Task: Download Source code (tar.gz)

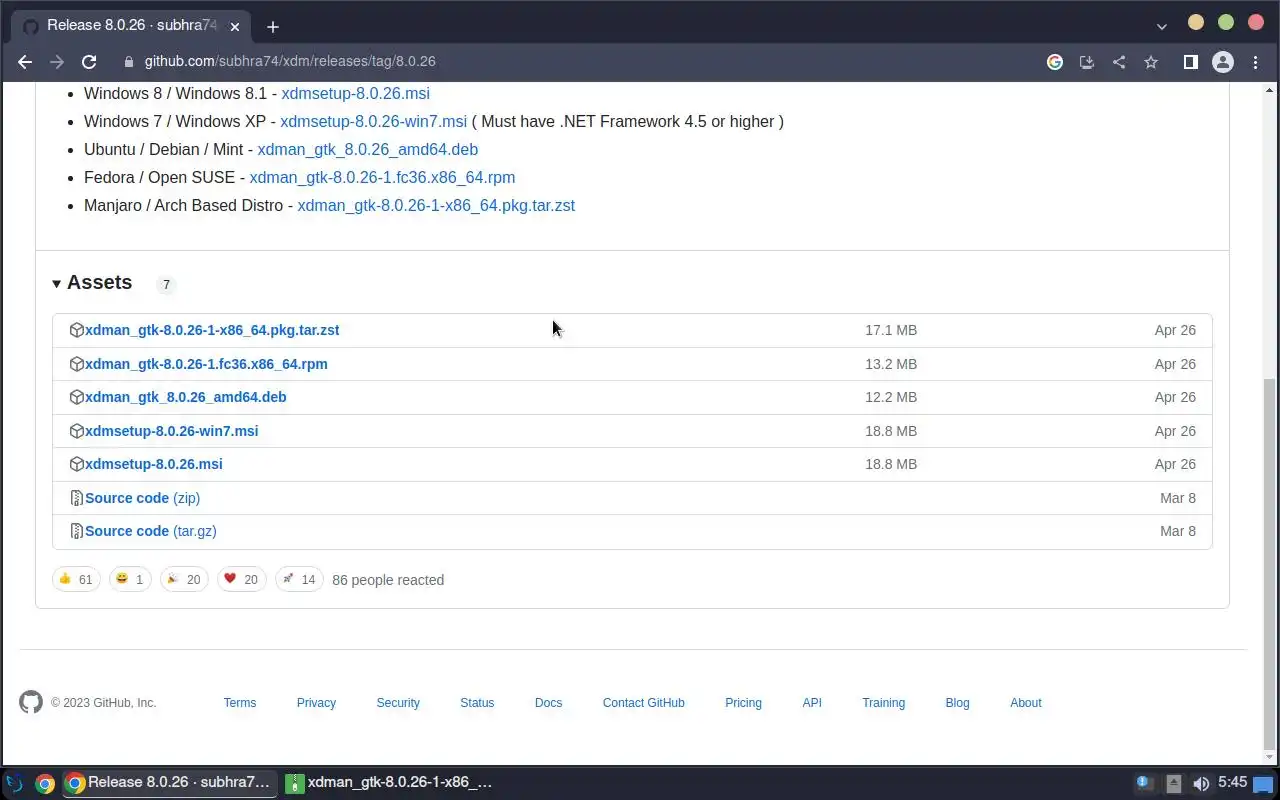Action: (x=151, y=531)
